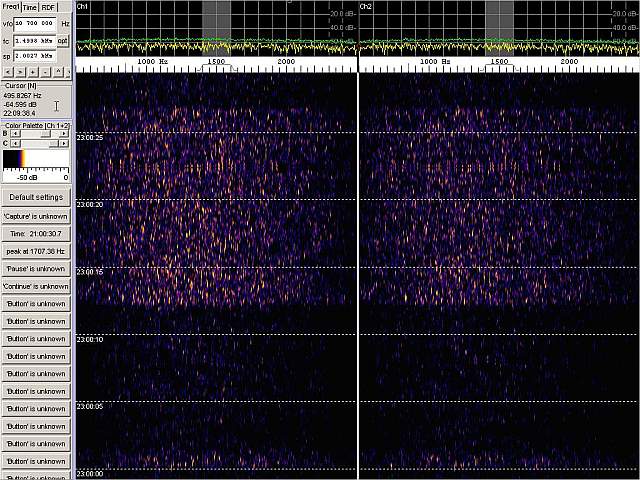
Task: Click the B brightness slider right arrow
Action: tap(66, 133)
